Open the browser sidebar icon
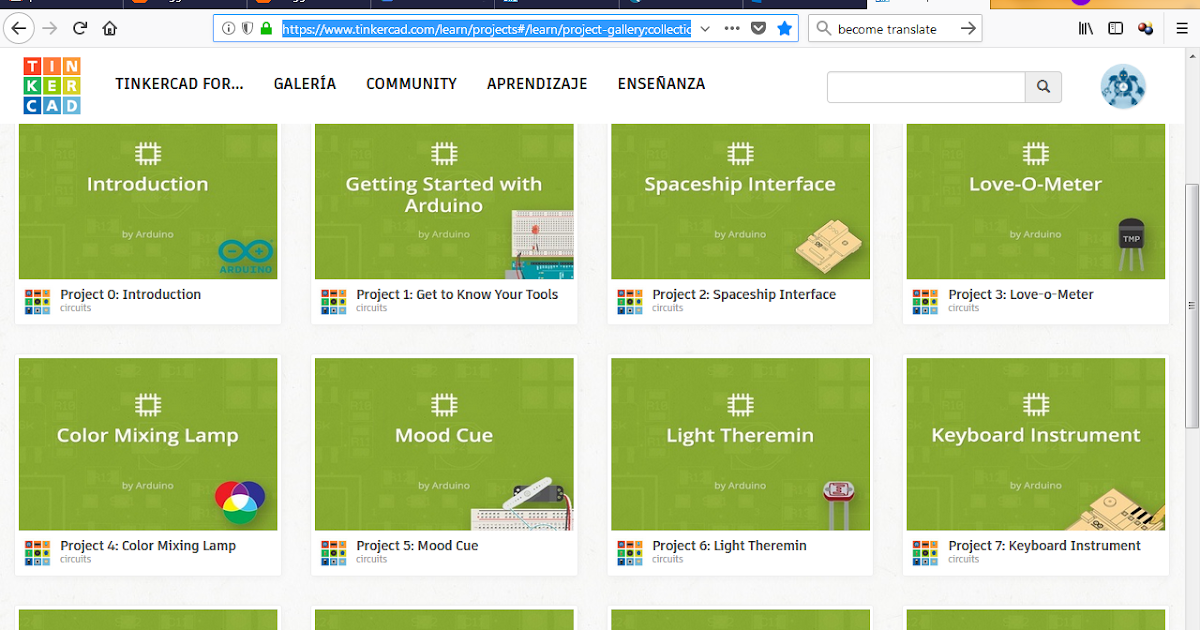Viewport: 1200px width, 630px height. tap(1114, 28)
